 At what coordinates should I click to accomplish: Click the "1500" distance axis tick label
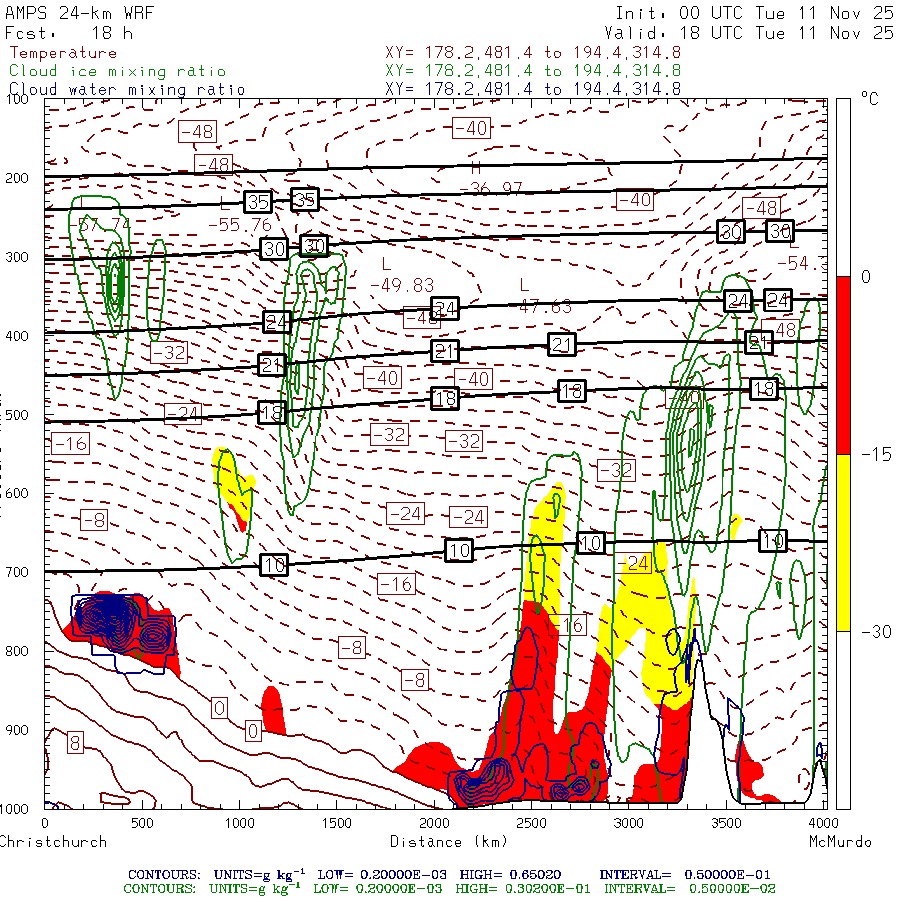pyautogui.click(x=336, y=823)
